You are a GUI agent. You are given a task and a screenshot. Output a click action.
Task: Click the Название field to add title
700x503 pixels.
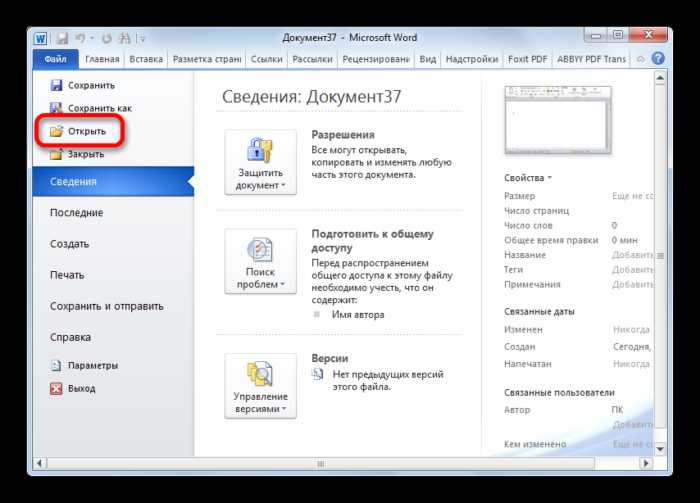(632, 255)
